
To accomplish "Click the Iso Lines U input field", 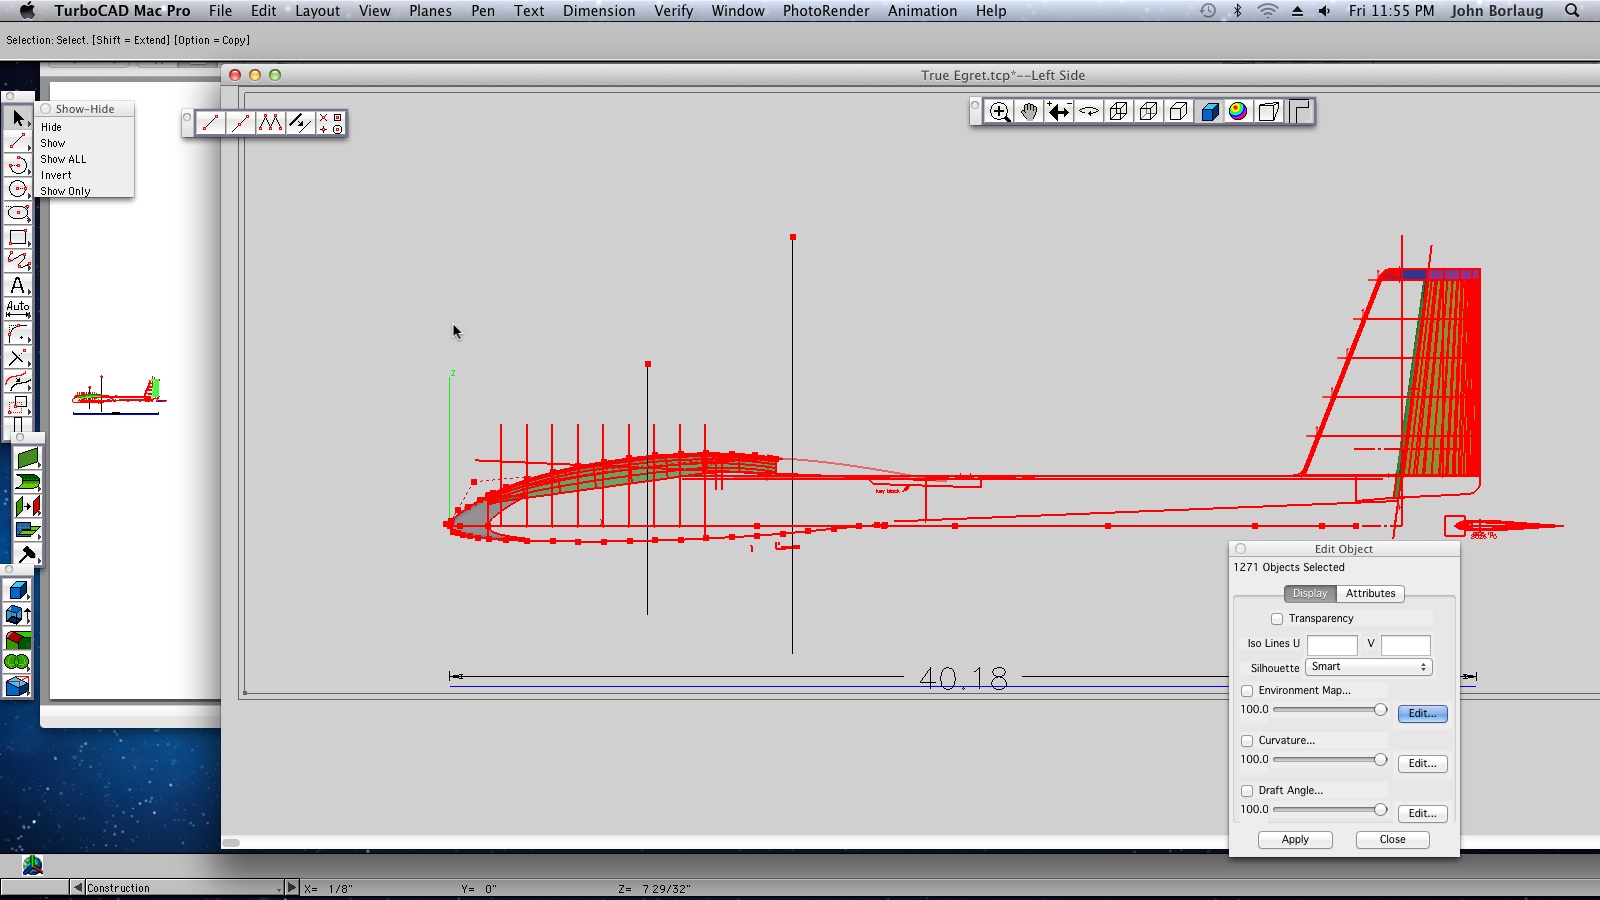I will [x=1332, y=645].
